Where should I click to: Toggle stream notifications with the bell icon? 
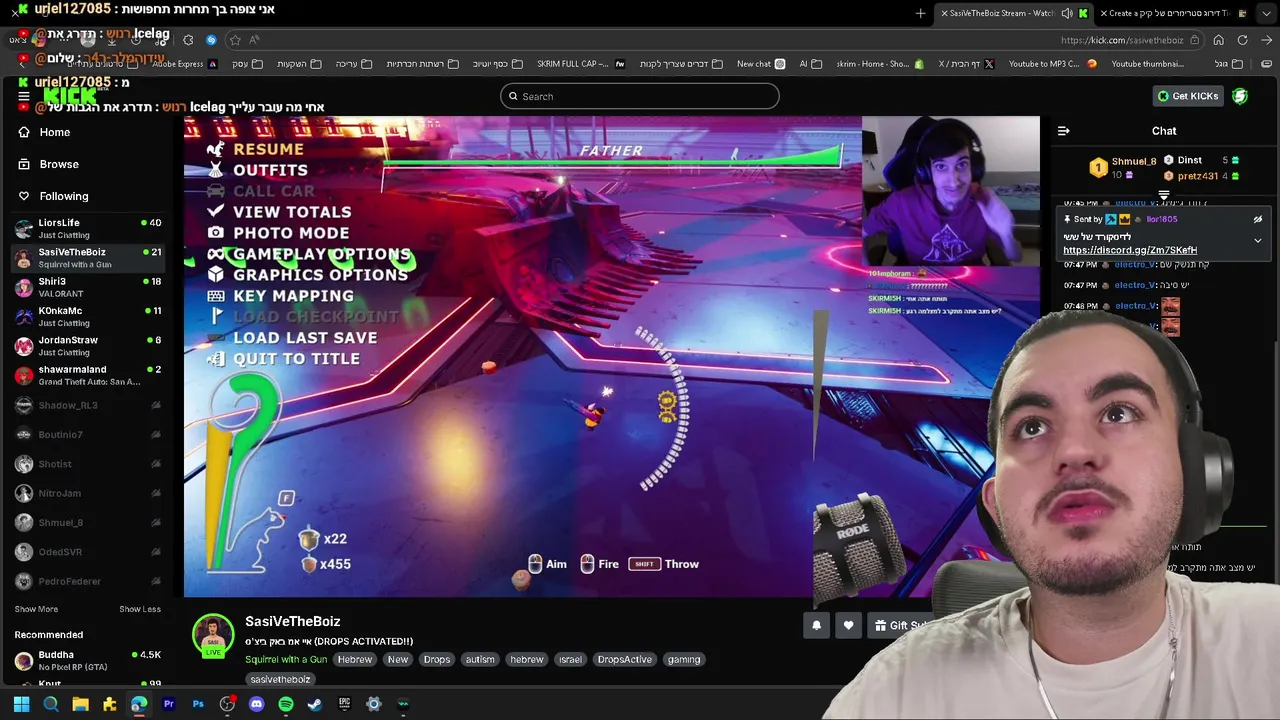[x=816, y=625]
